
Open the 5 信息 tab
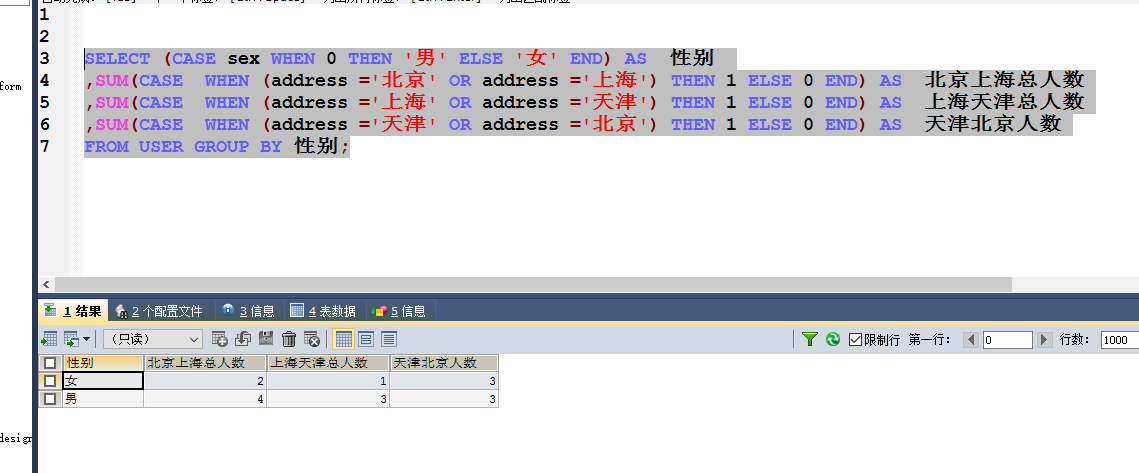pyautogui.click(x=400, y=311)
